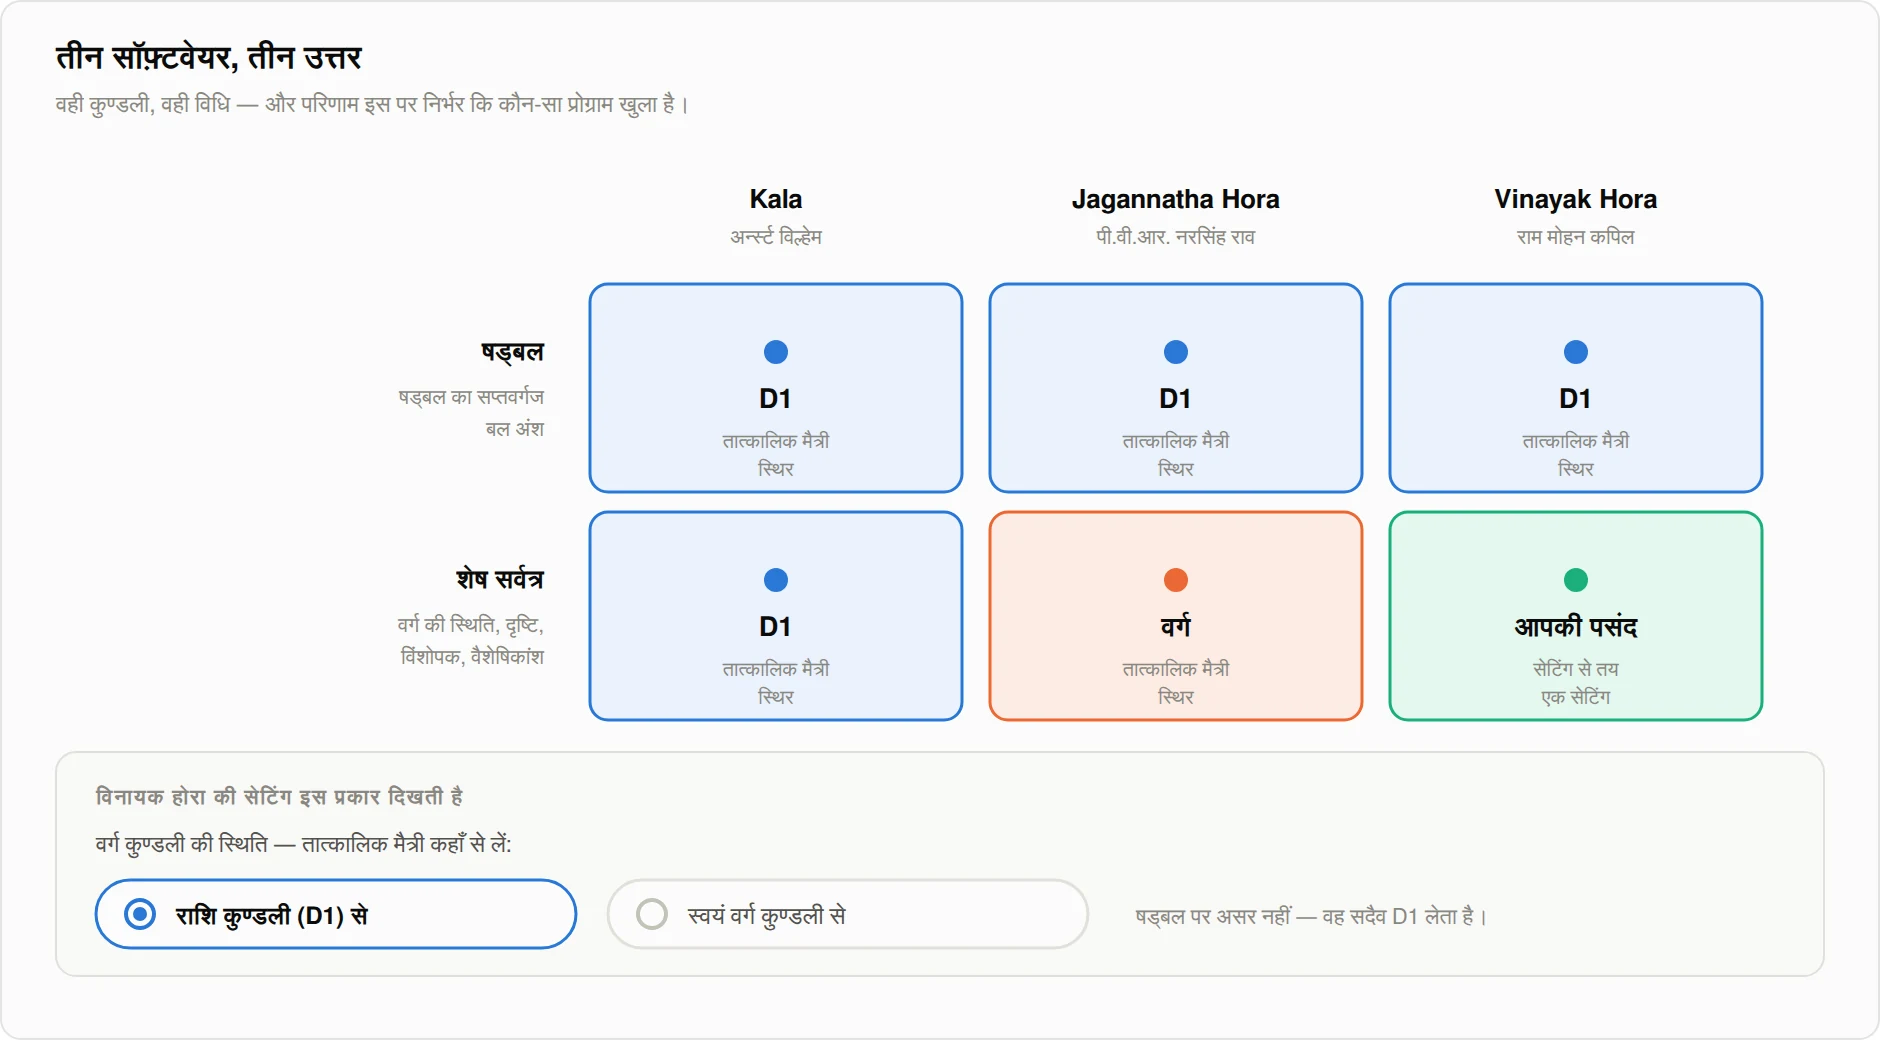Viewport: 1880px width, 1040px height.
Task: Open the Jagannatha Hora षड्बल D1 card
Action: click(x=1176, y=388)
